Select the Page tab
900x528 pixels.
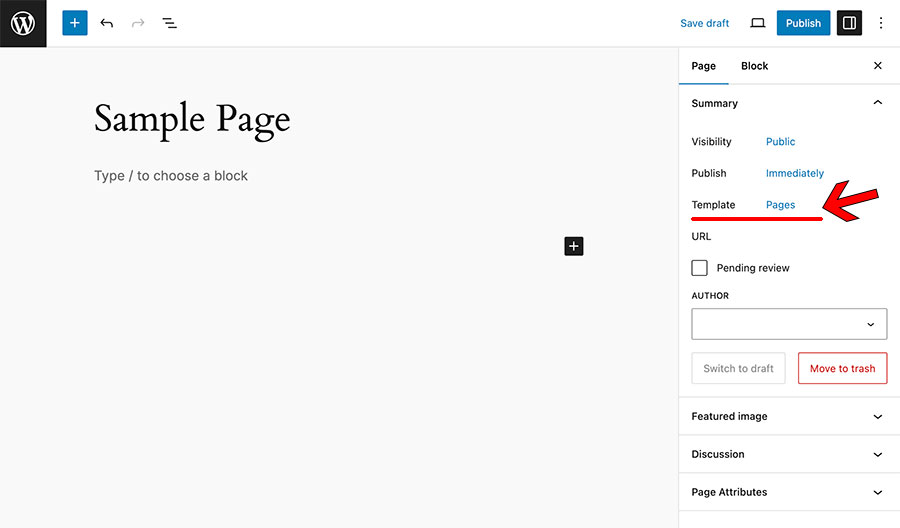[704, 66]
